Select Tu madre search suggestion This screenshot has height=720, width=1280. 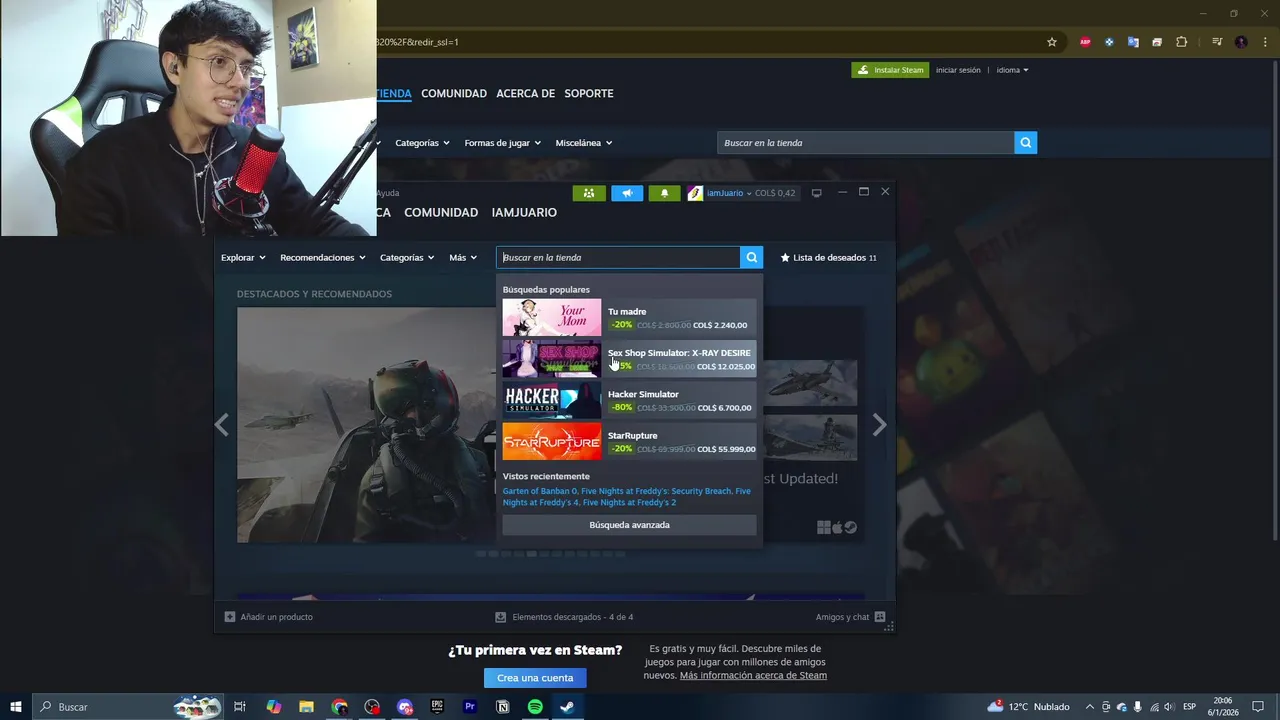click(x=629, y=318)
